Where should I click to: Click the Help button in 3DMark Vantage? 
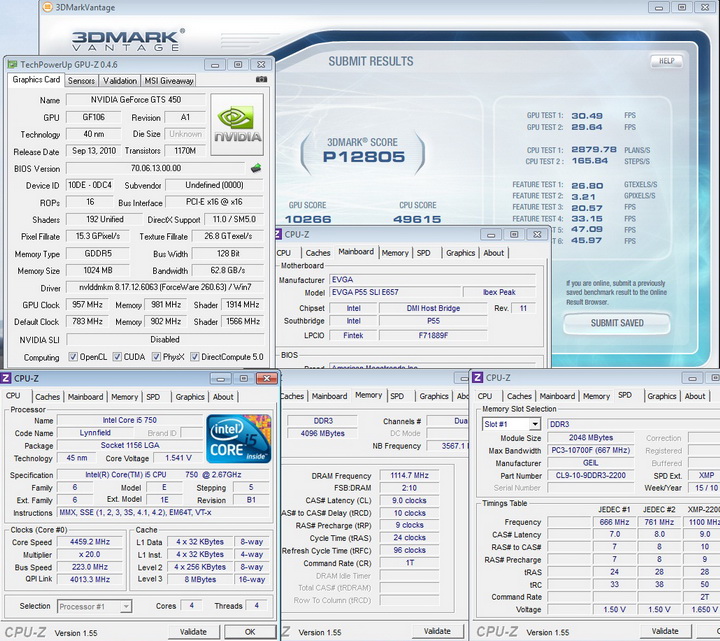(667, 61)
